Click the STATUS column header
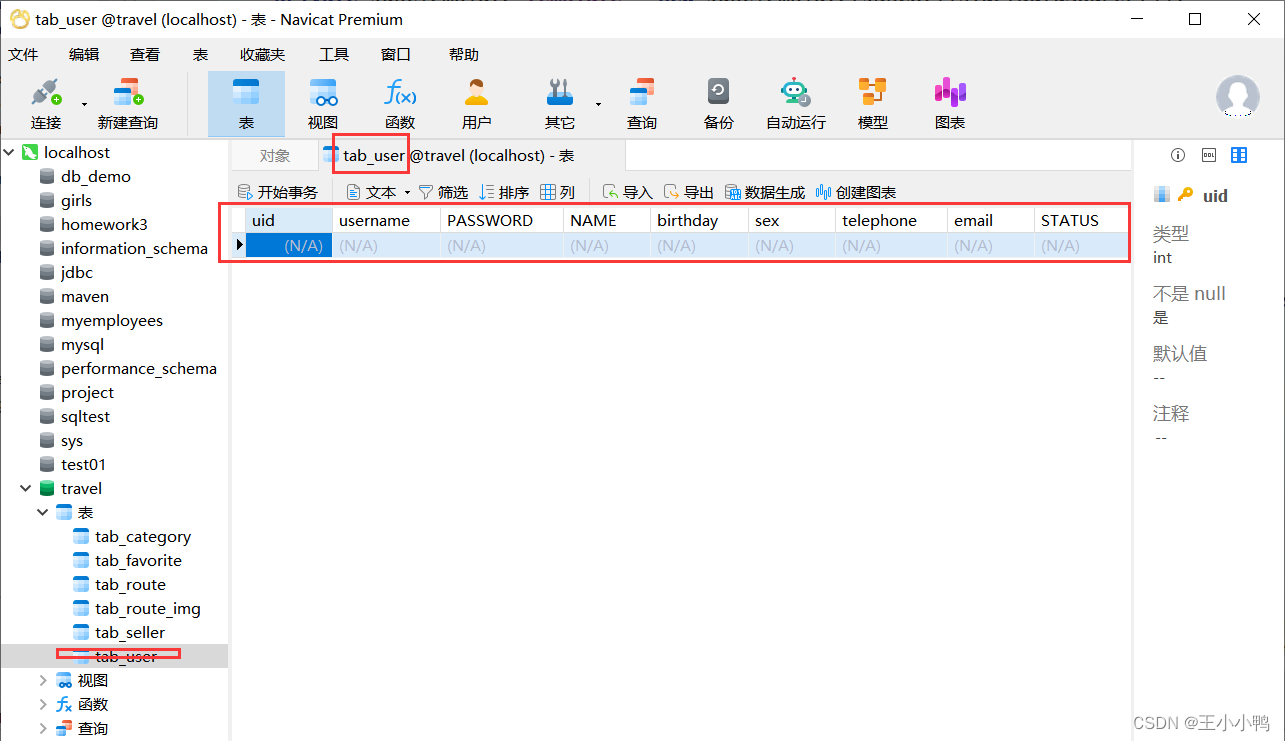The height and width of the screenshot is (741, 1285). point(1081,220)
